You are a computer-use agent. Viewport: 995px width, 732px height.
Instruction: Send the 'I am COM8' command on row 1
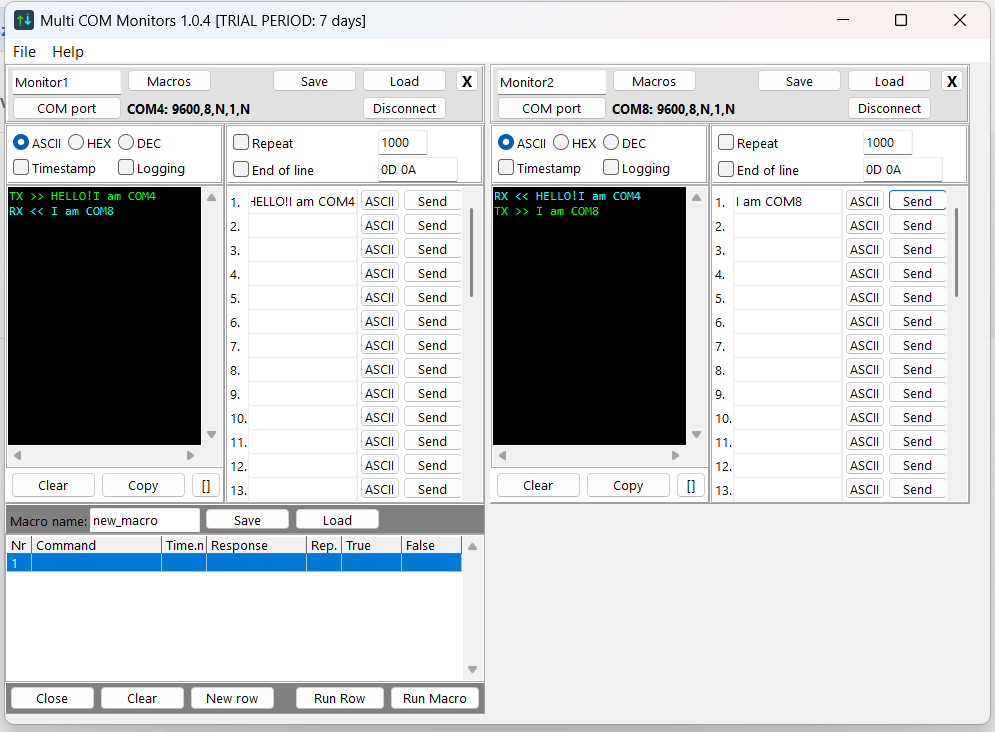pos(917,200)
